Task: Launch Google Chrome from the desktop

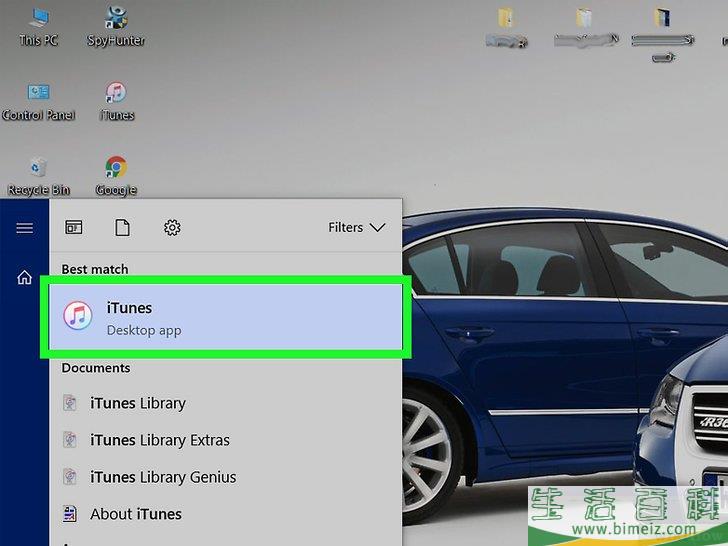Action: click(x=116, y=176)
